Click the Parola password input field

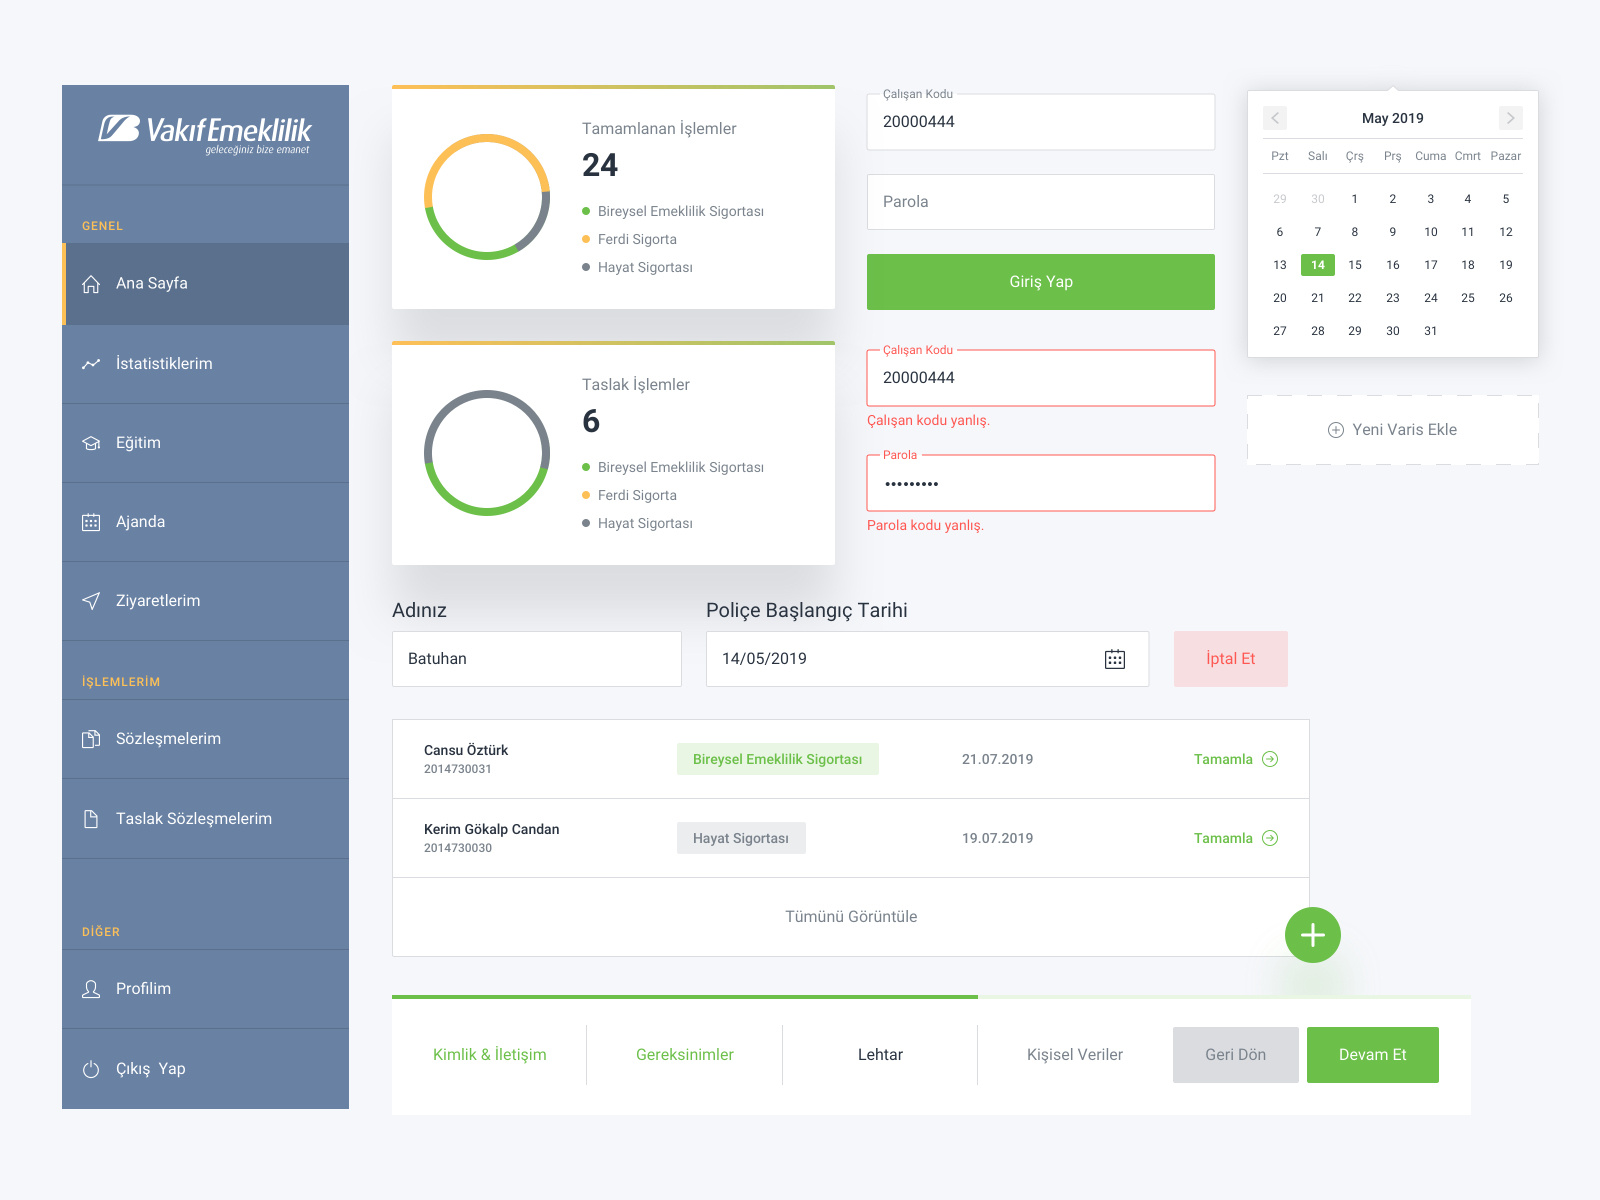pyautogui.click(x=1040, y=202)
